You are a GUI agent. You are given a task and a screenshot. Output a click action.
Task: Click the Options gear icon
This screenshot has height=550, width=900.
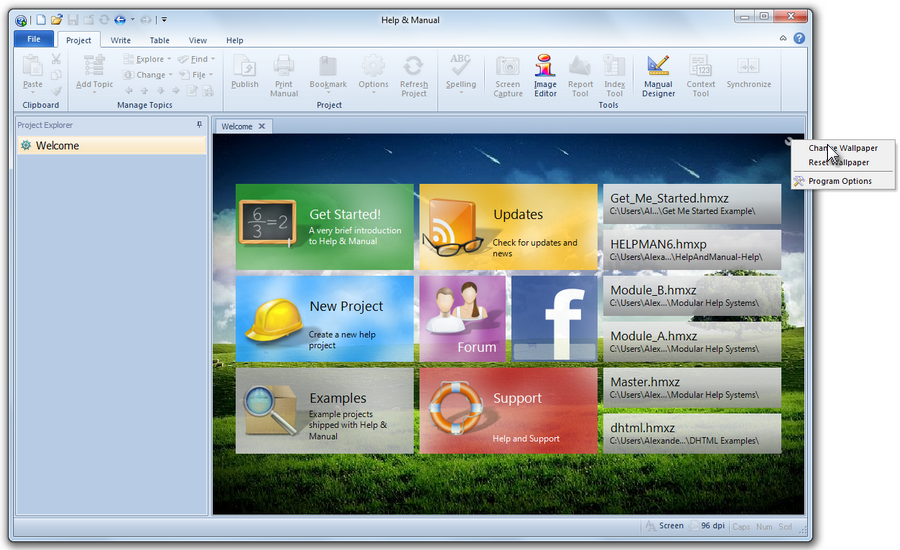(373, 65)
